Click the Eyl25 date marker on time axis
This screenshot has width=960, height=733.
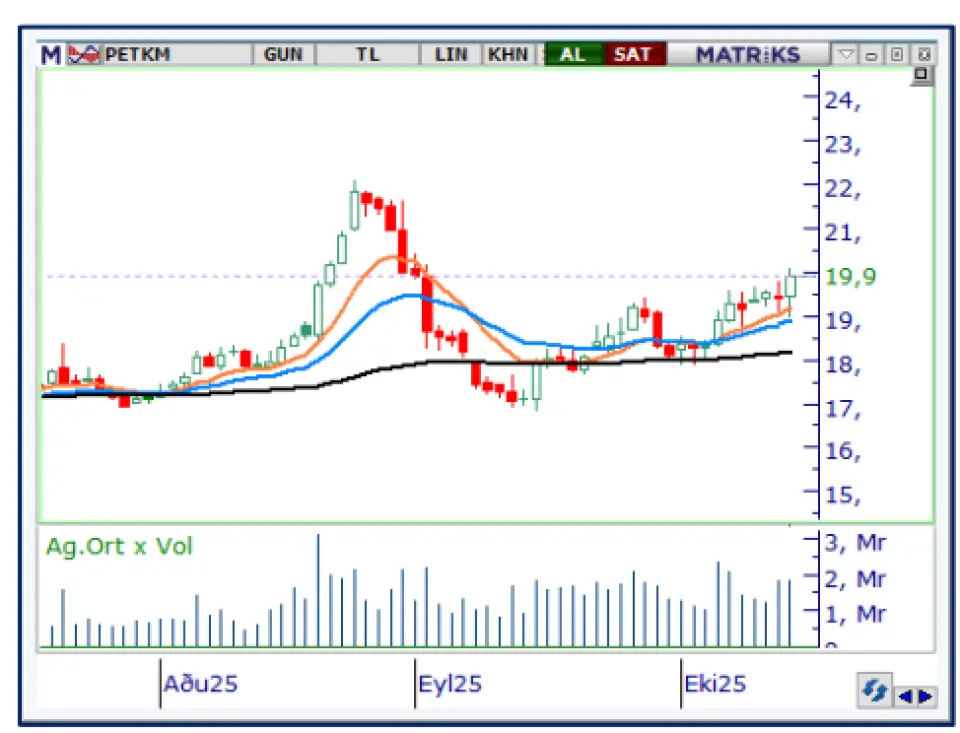450,684
